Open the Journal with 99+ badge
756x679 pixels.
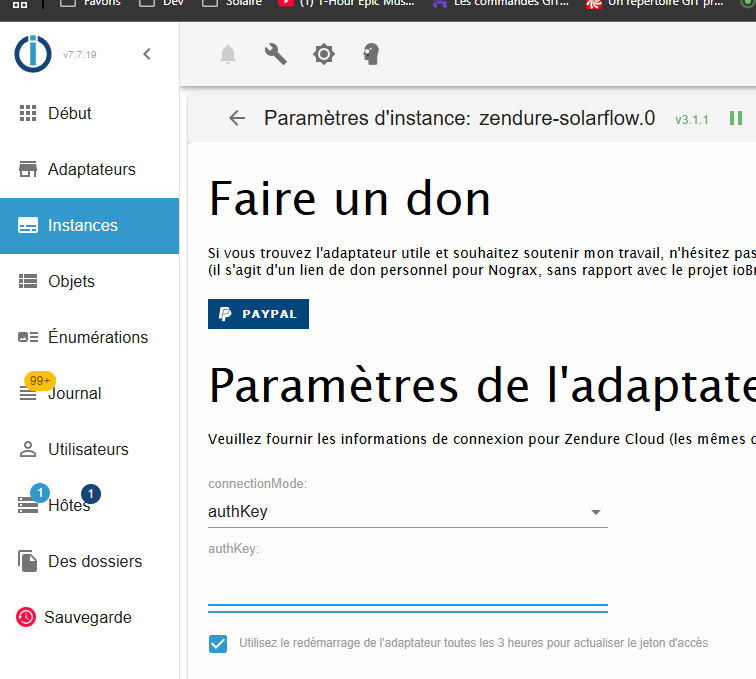(89, 393)
